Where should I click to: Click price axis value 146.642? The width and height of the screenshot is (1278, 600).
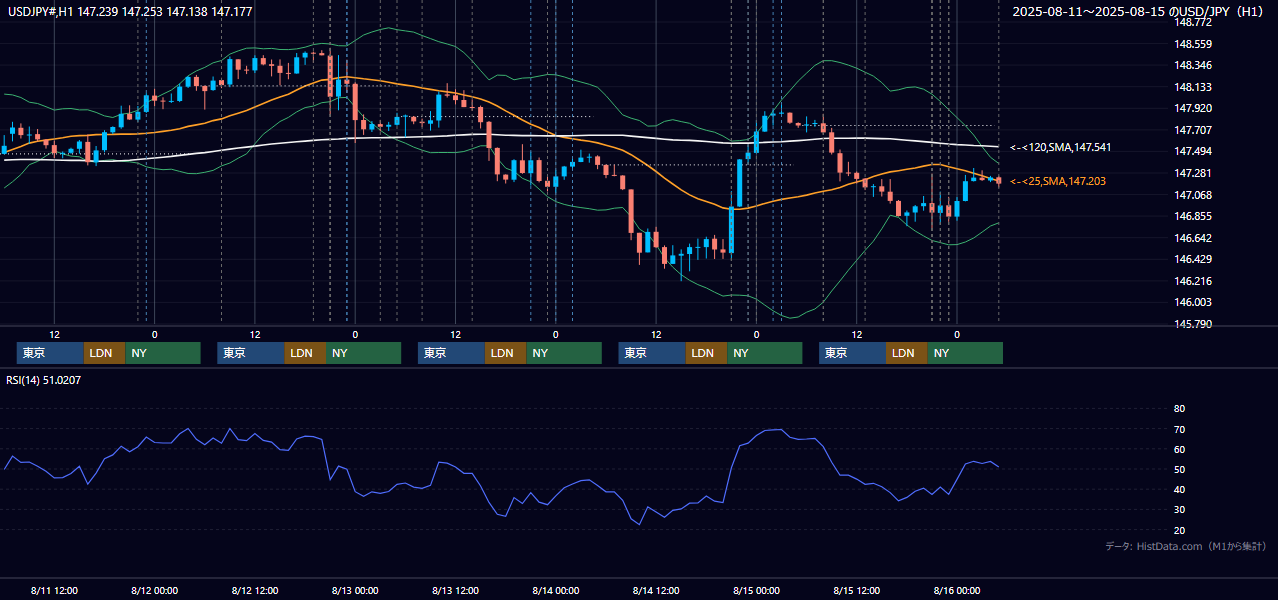click(1193, 238)
